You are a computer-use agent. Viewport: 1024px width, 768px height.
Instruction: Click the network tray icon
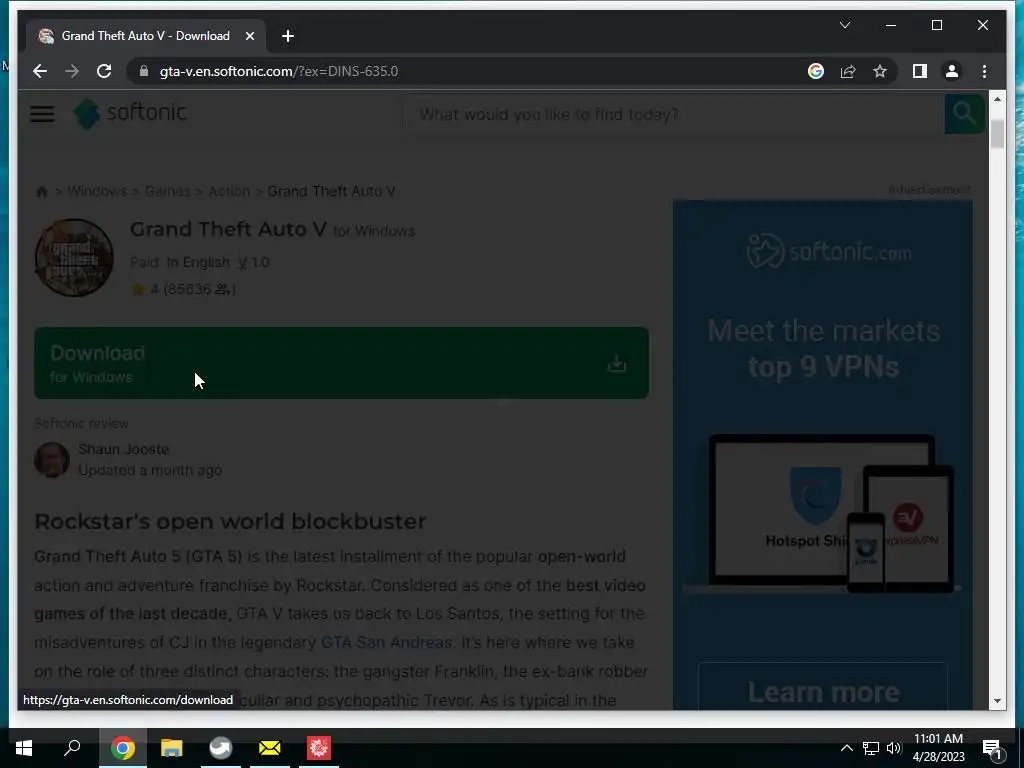click(x=871, y=748)
